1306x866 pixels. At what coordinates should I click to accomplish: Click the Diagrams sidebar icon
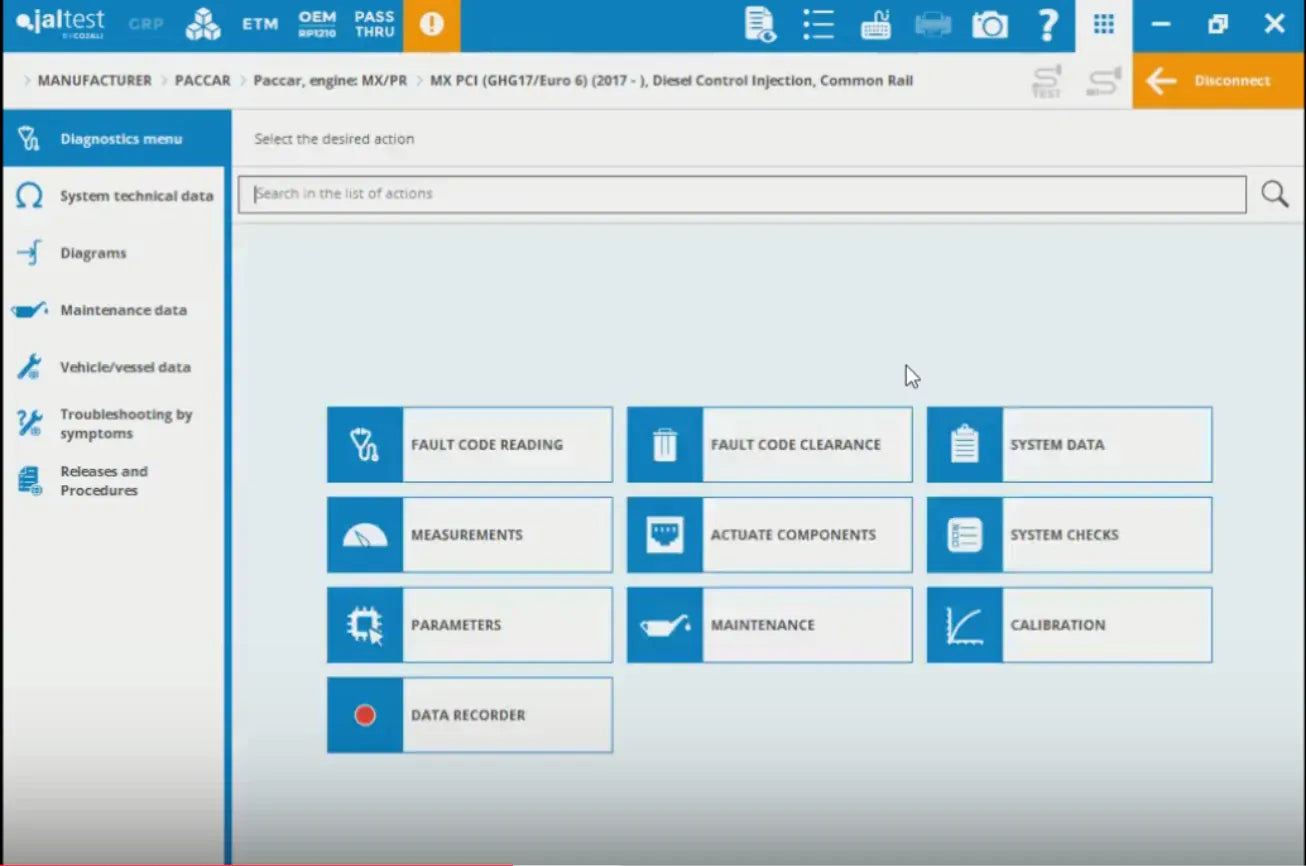pyautogui.click(x=29, y=253)
